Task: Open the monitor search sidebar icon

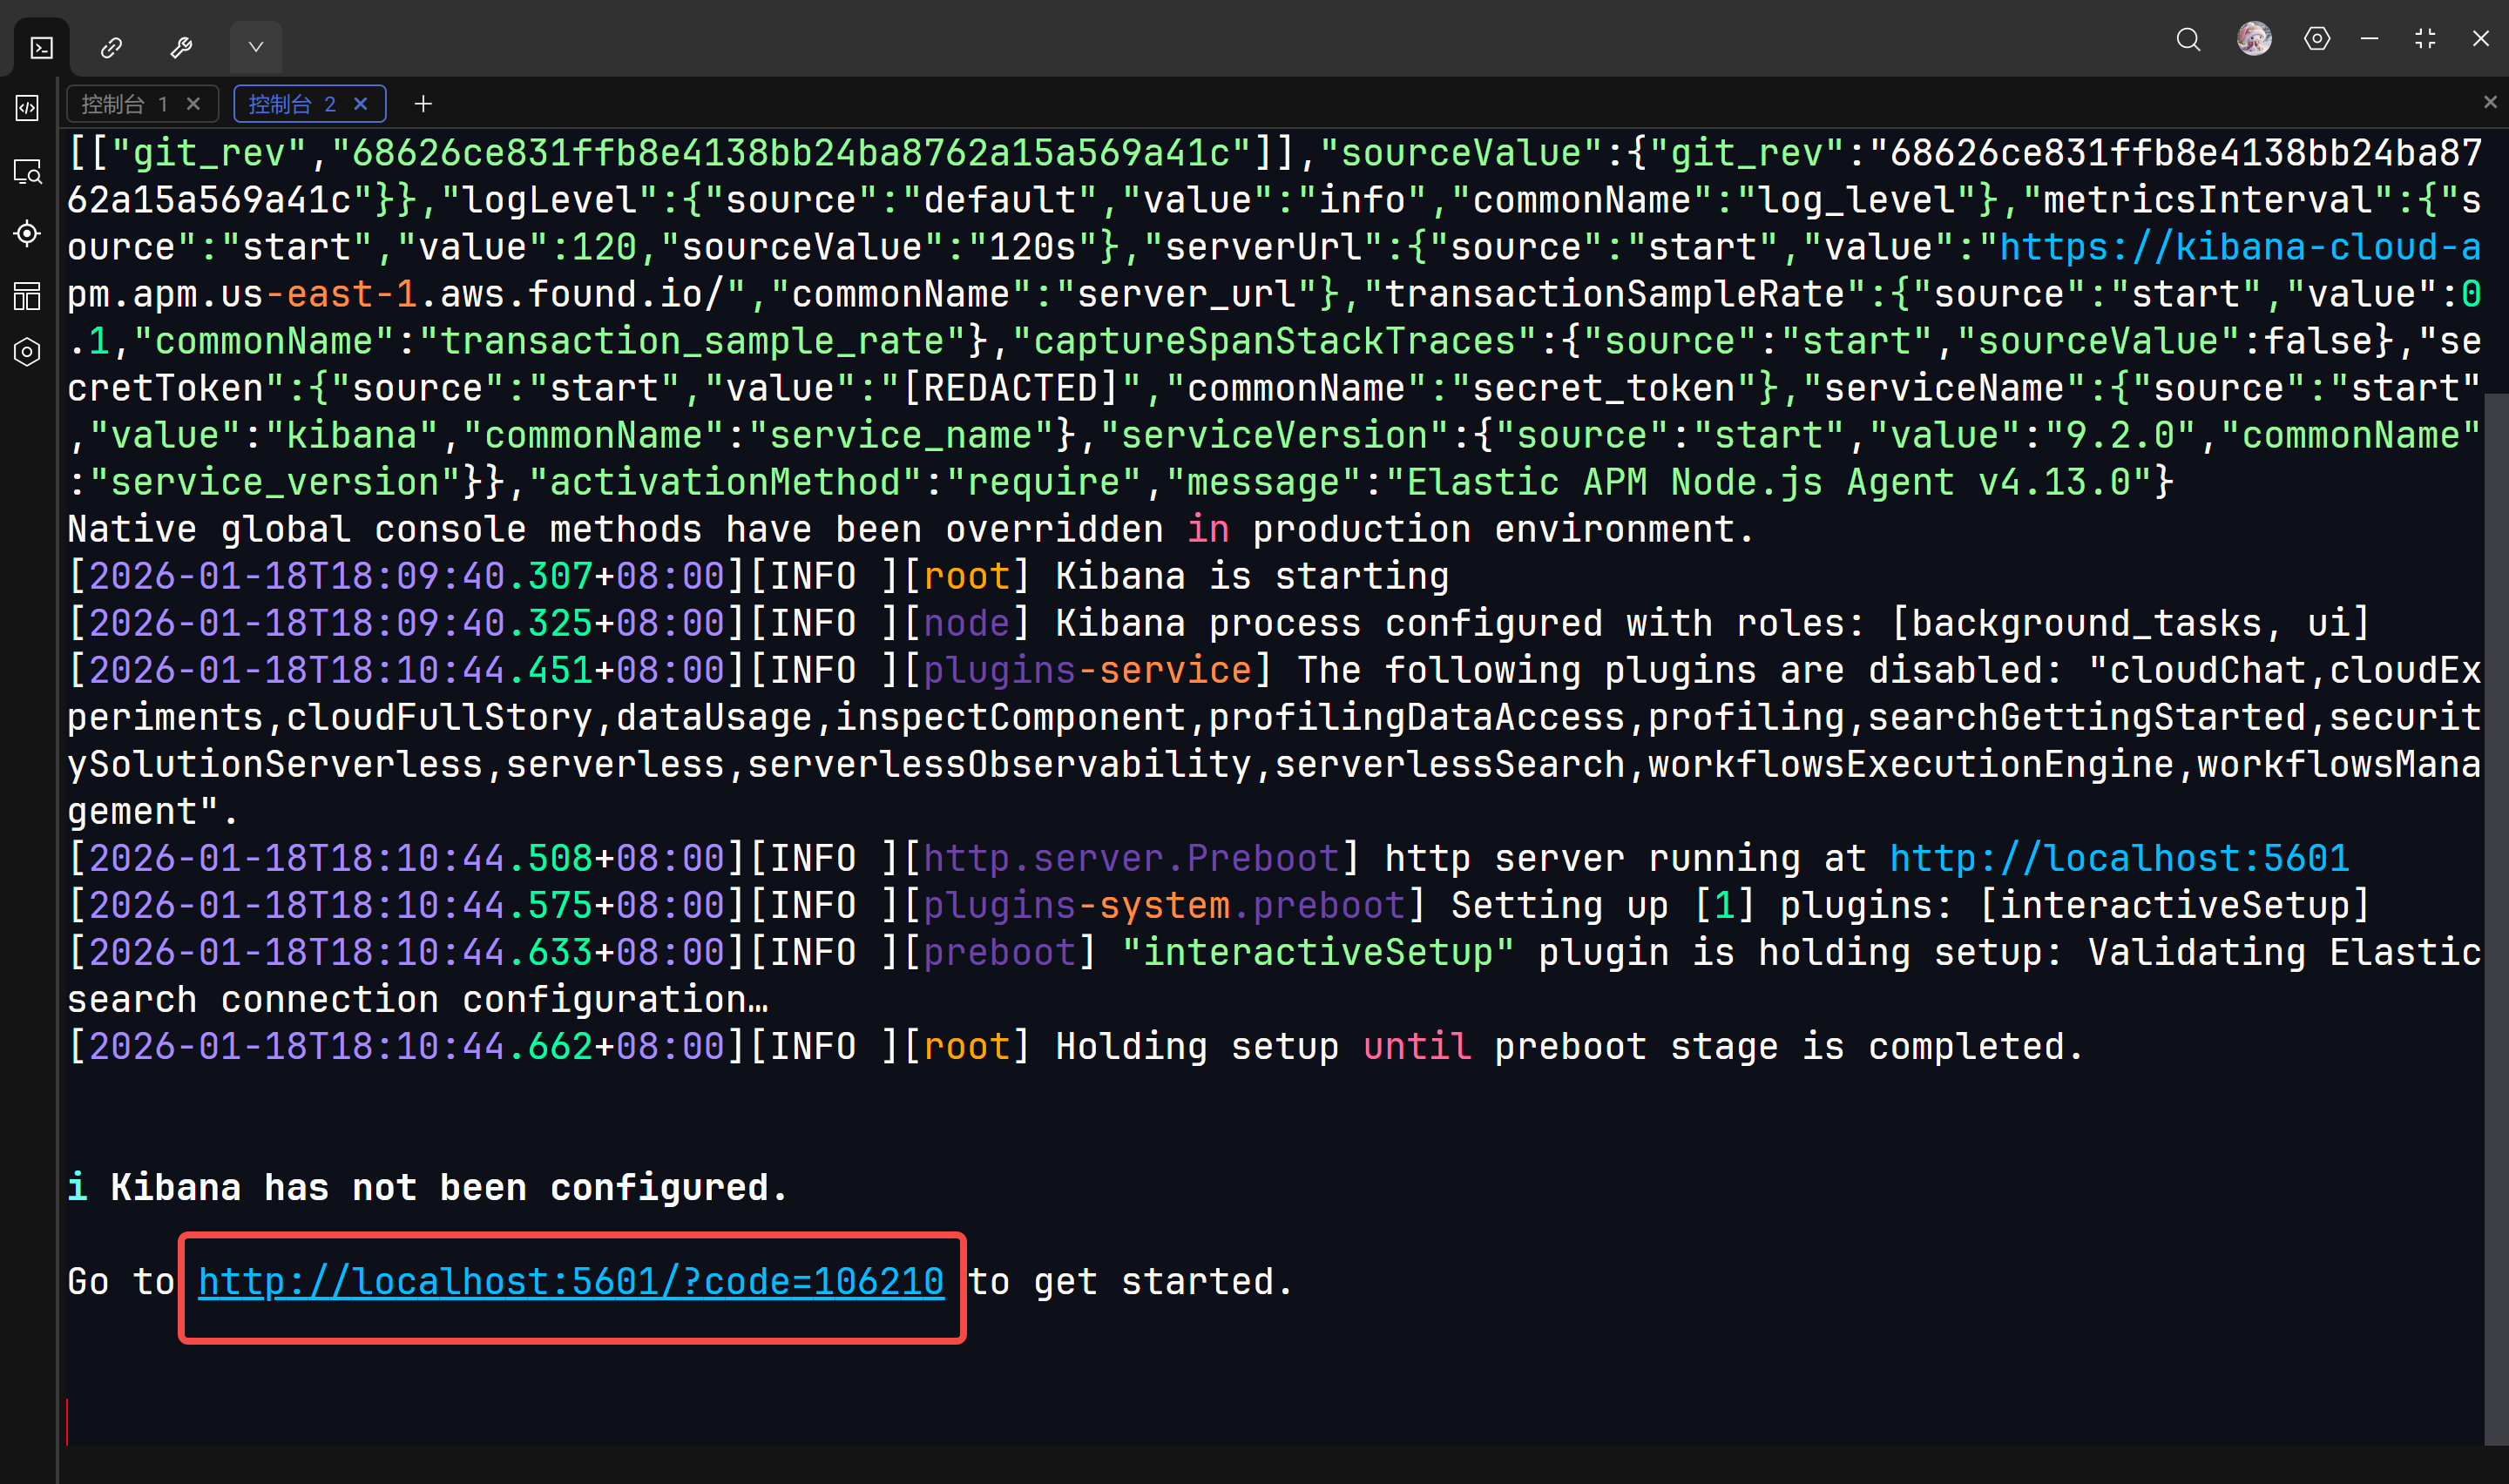Action: 27,172
